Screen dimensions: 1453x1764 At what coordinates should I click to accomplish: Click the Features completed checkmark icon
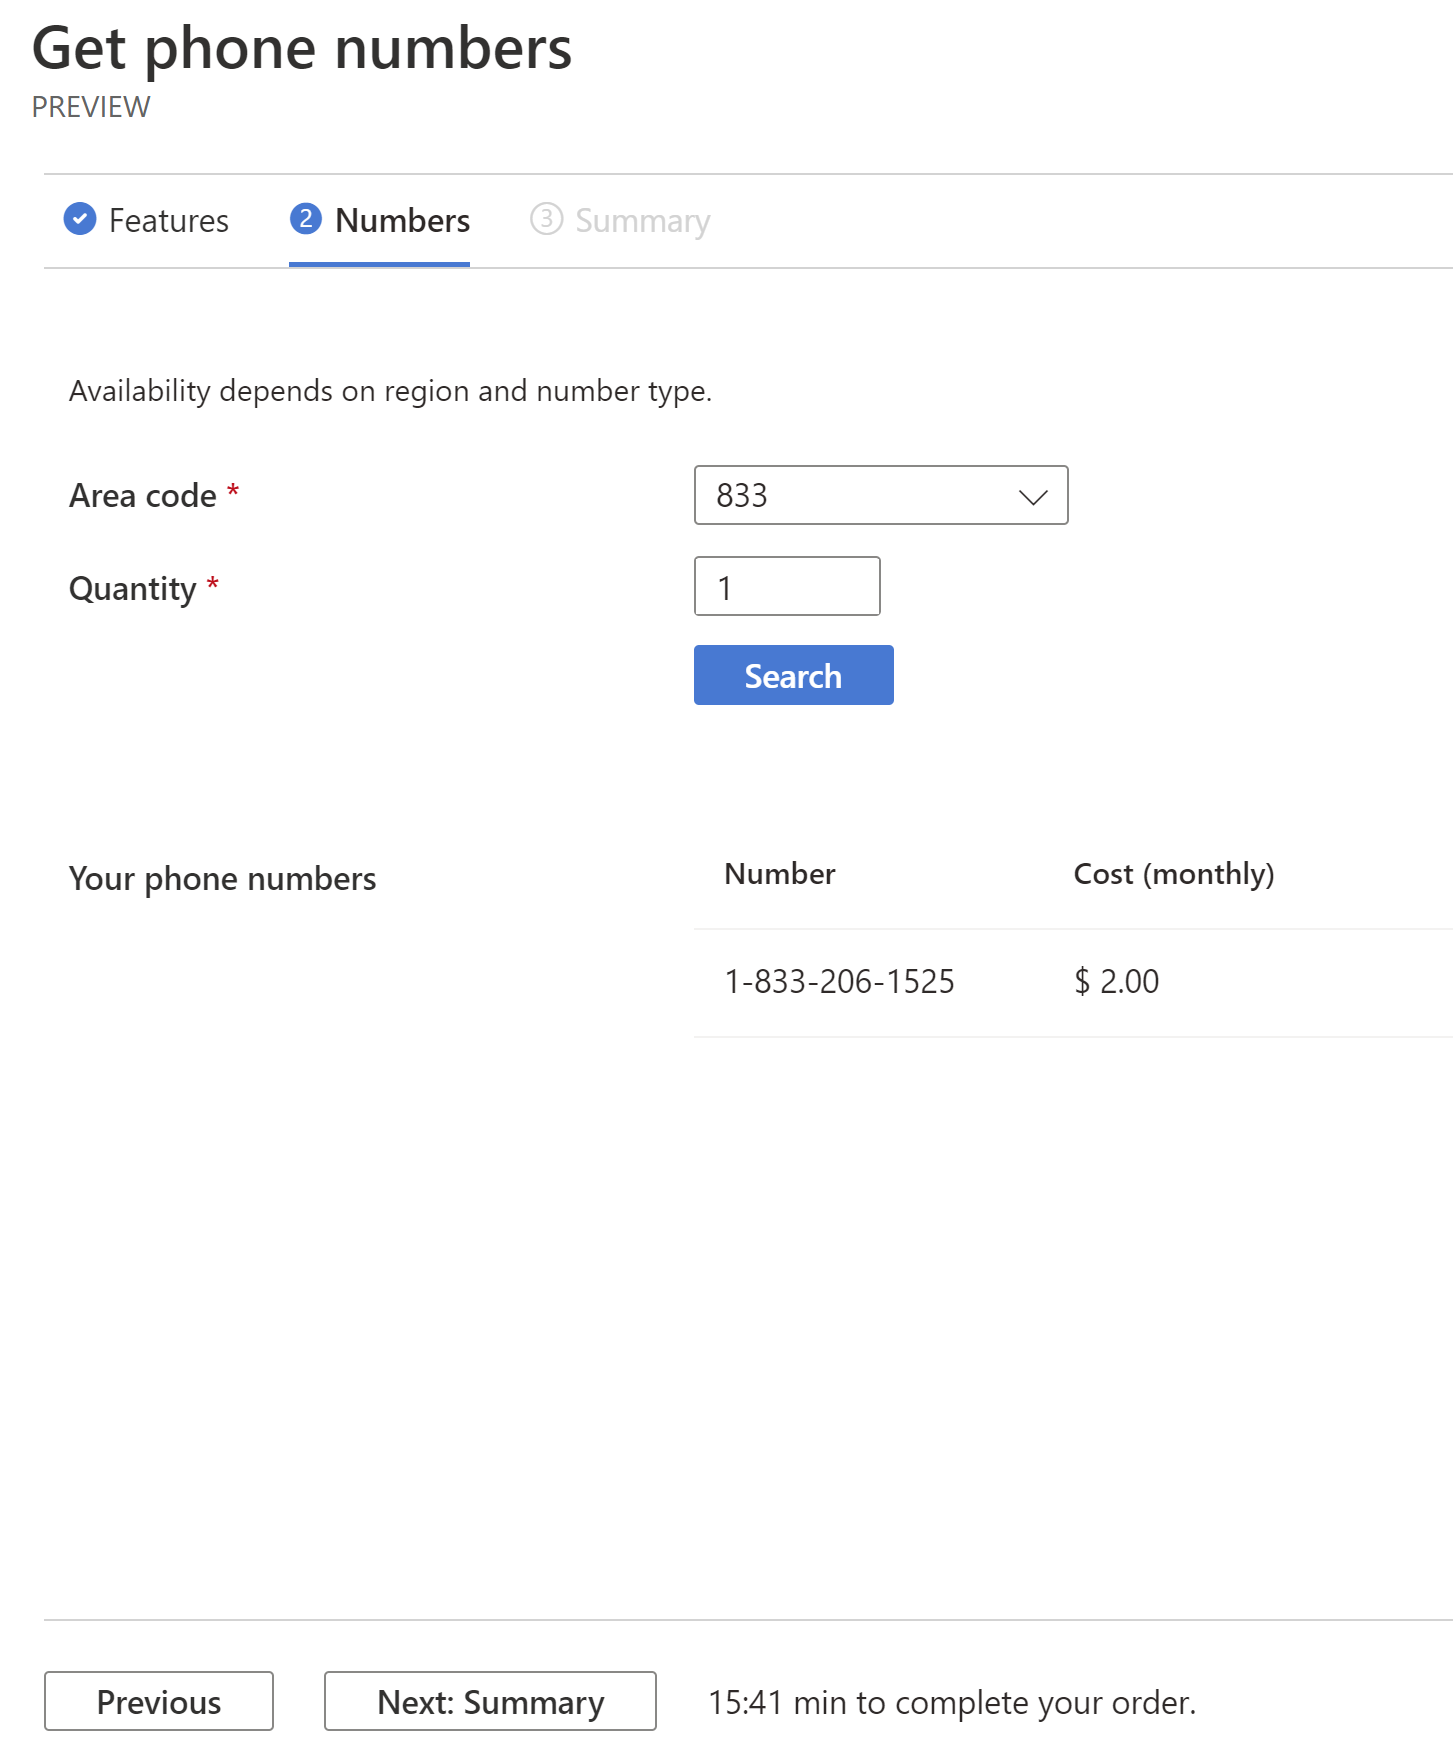80,218
